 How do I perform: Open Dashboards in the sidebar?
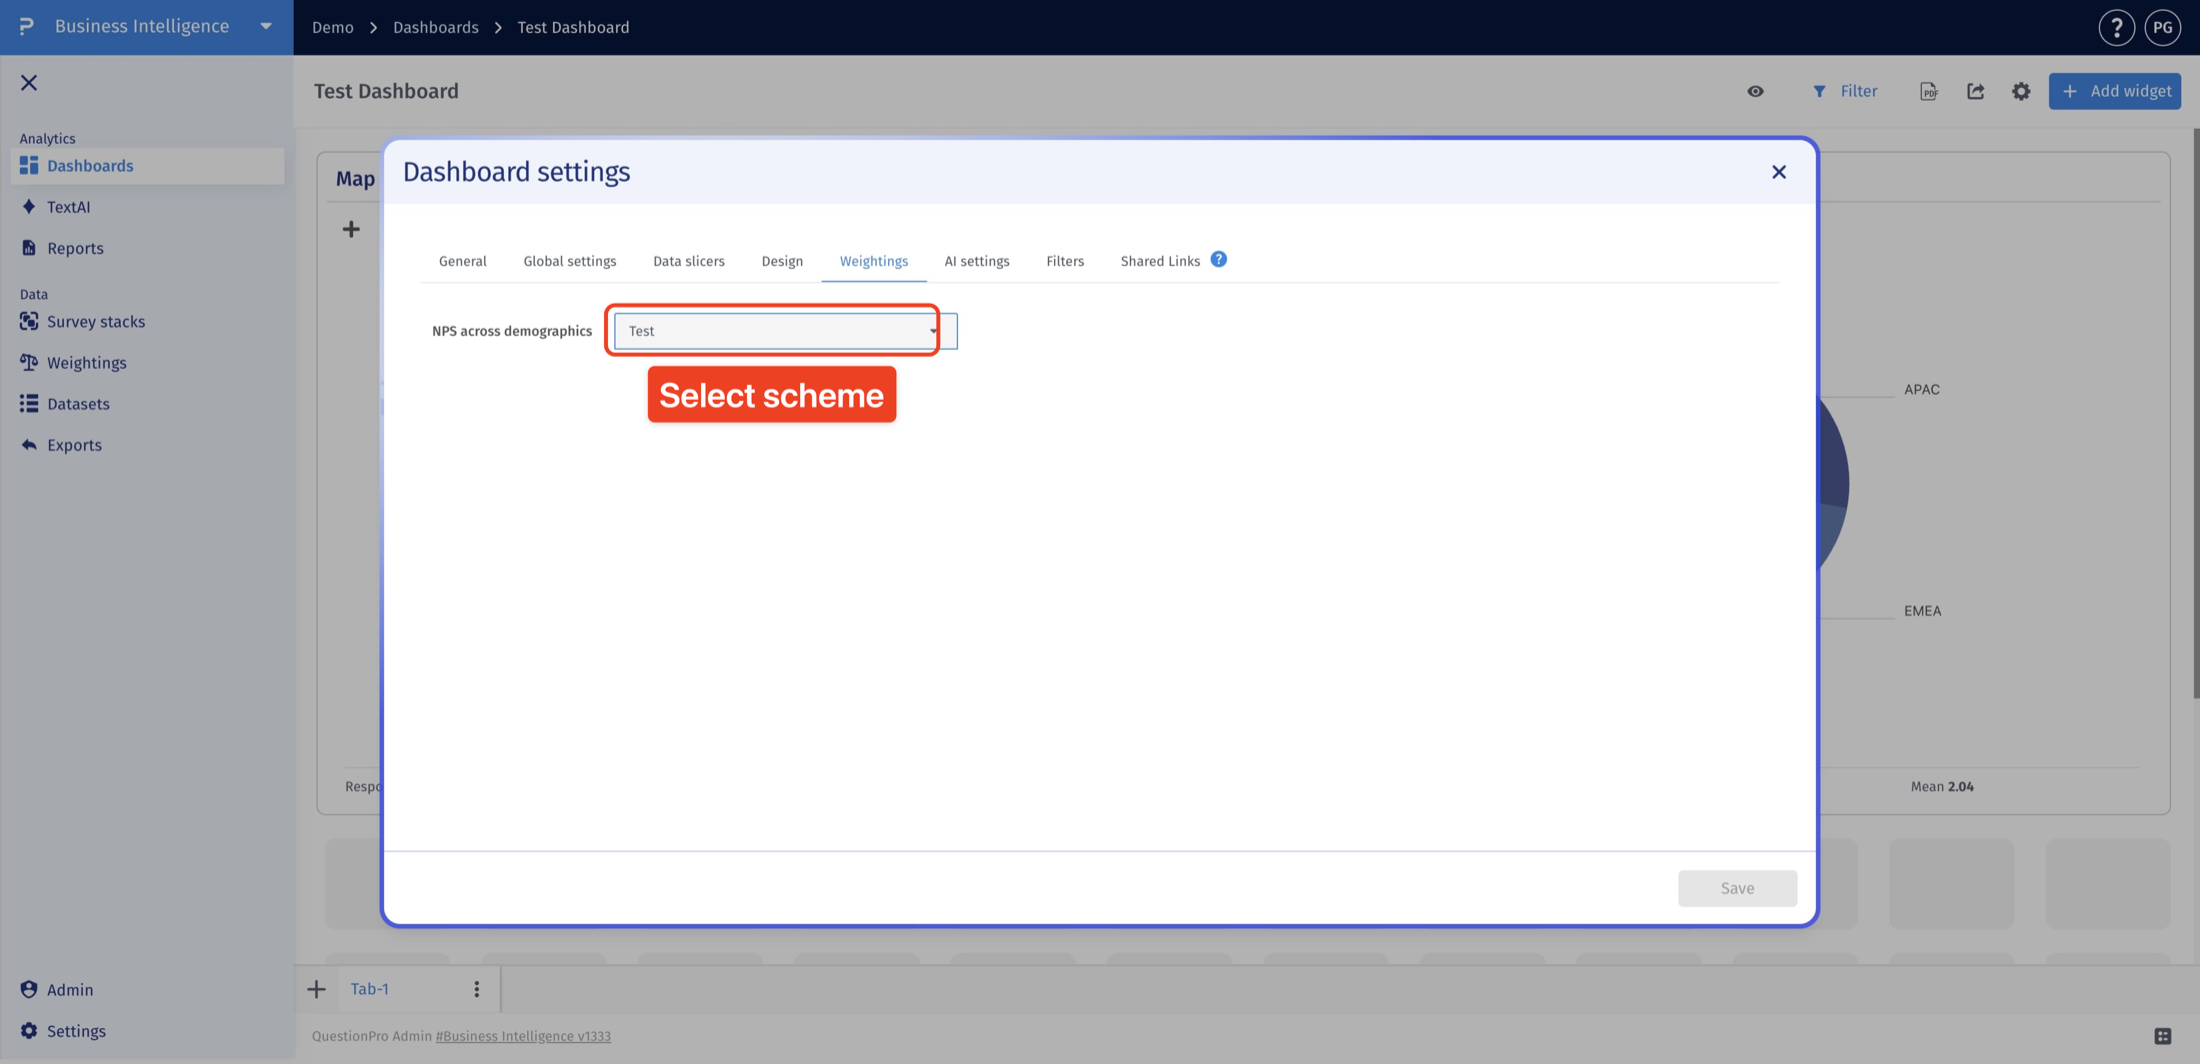tap(147, 166)
